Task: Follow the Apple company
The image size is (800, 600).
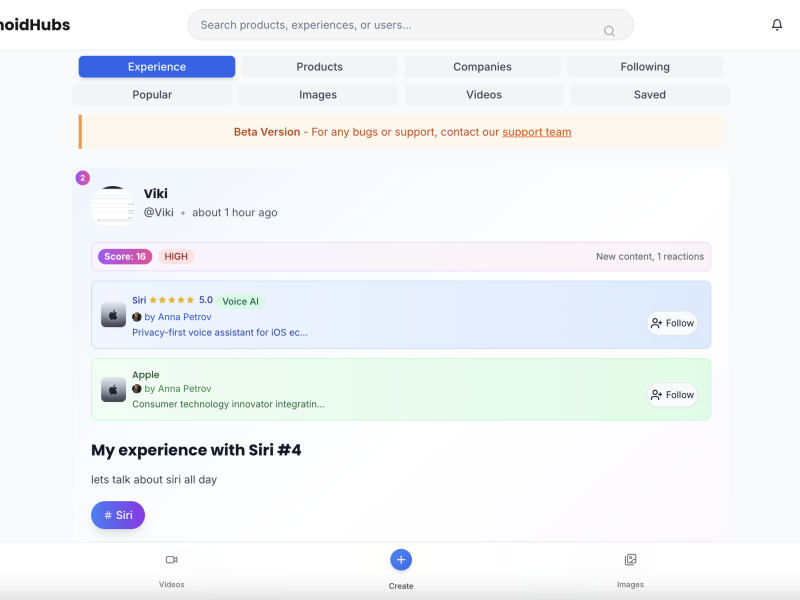Action: [672, 395]
